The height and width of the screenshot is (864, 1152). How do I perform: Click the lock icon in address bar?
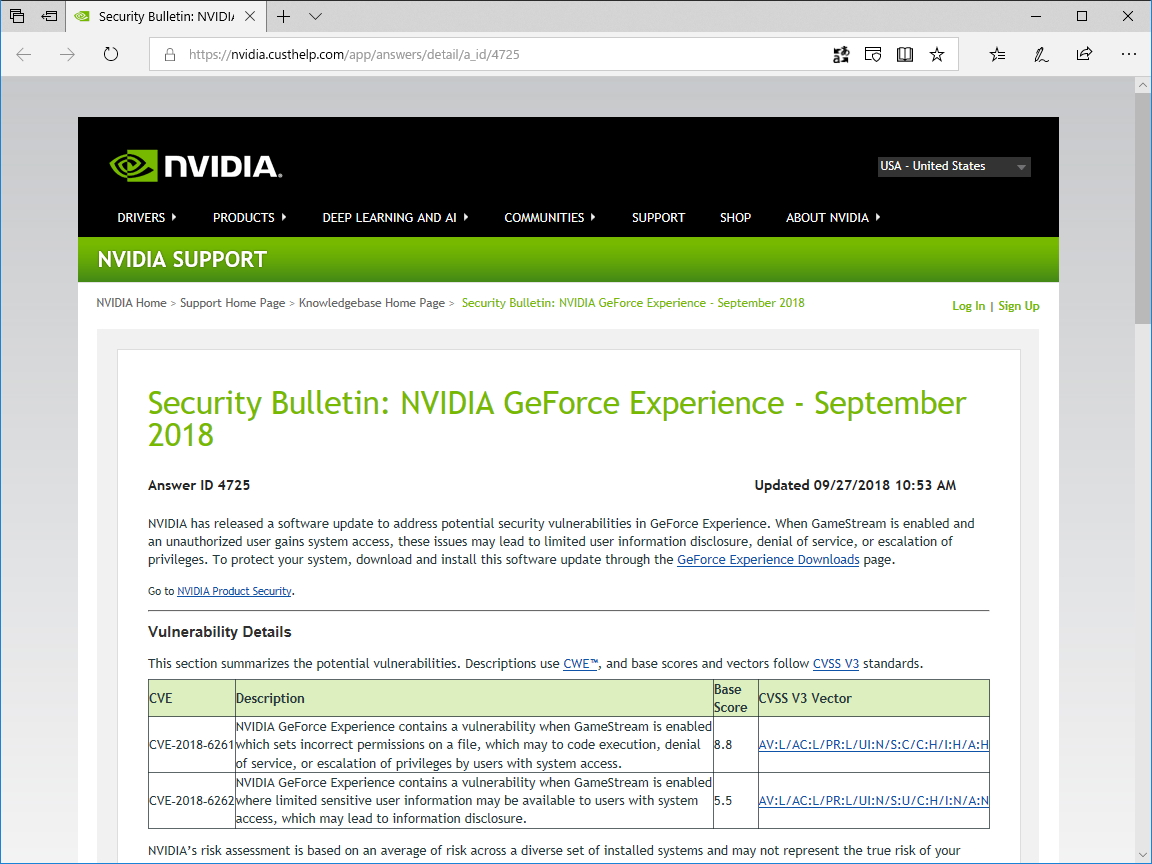[x=170, y=54]
